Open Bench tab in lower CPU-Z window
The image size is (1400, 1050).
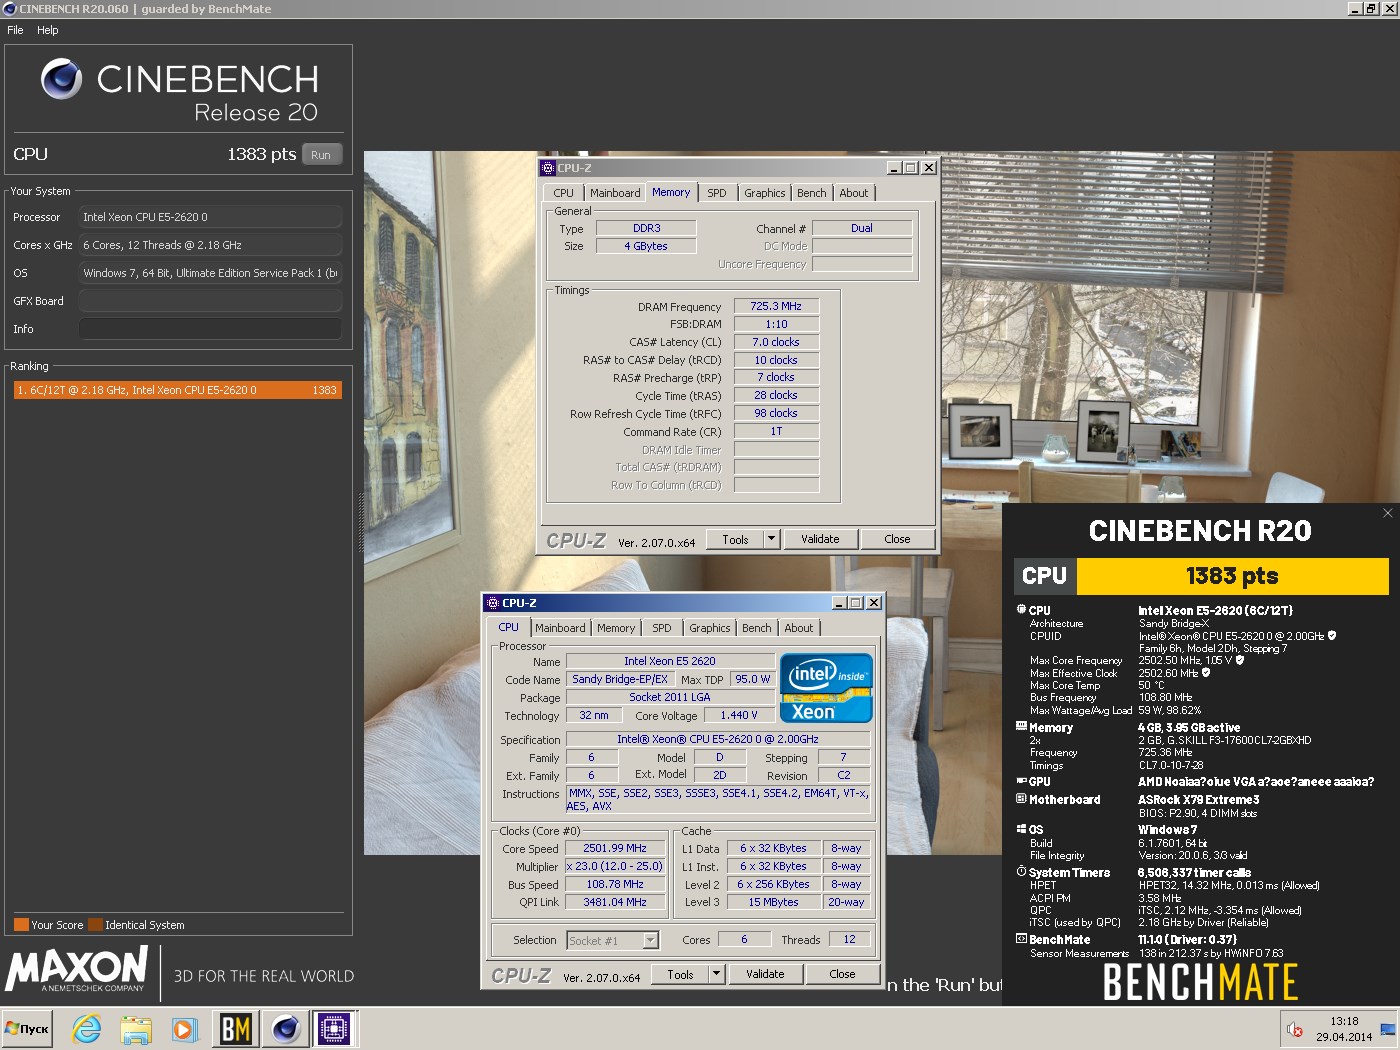tap(757, 628)
